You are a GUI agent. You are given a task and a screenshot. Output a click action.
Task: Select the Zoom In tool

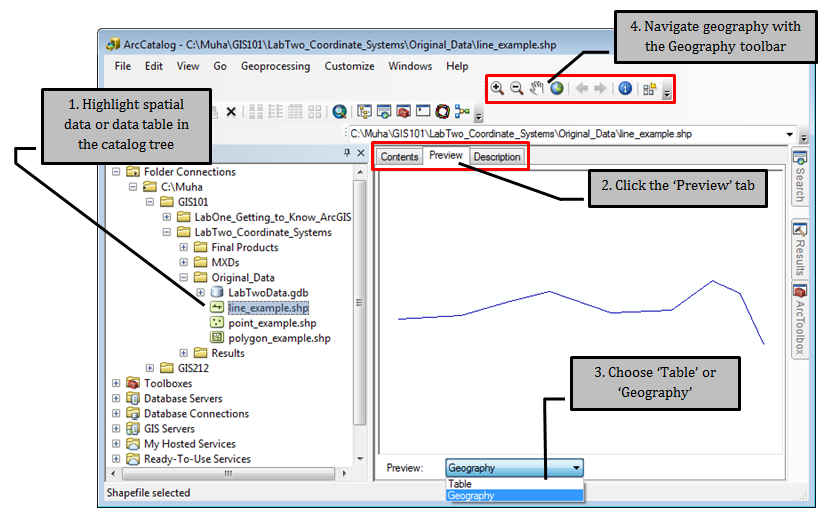497,88
